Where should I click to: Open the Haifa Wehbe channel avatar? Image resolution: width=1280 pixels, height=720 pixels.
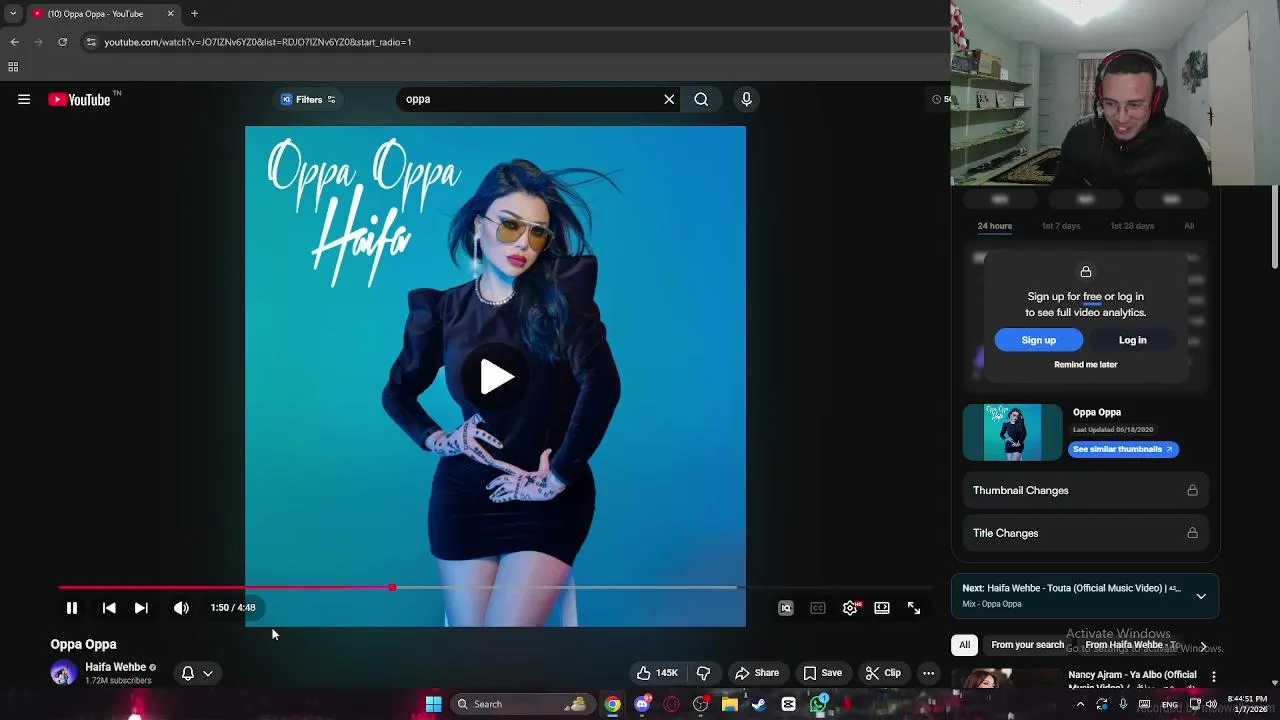point(63,673)
